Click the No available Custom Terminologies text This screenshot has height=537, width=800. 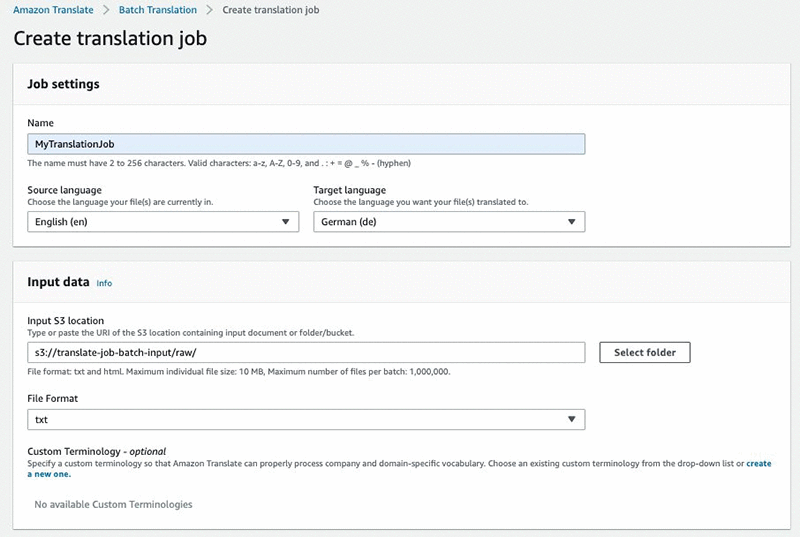[x=113, y=504]
